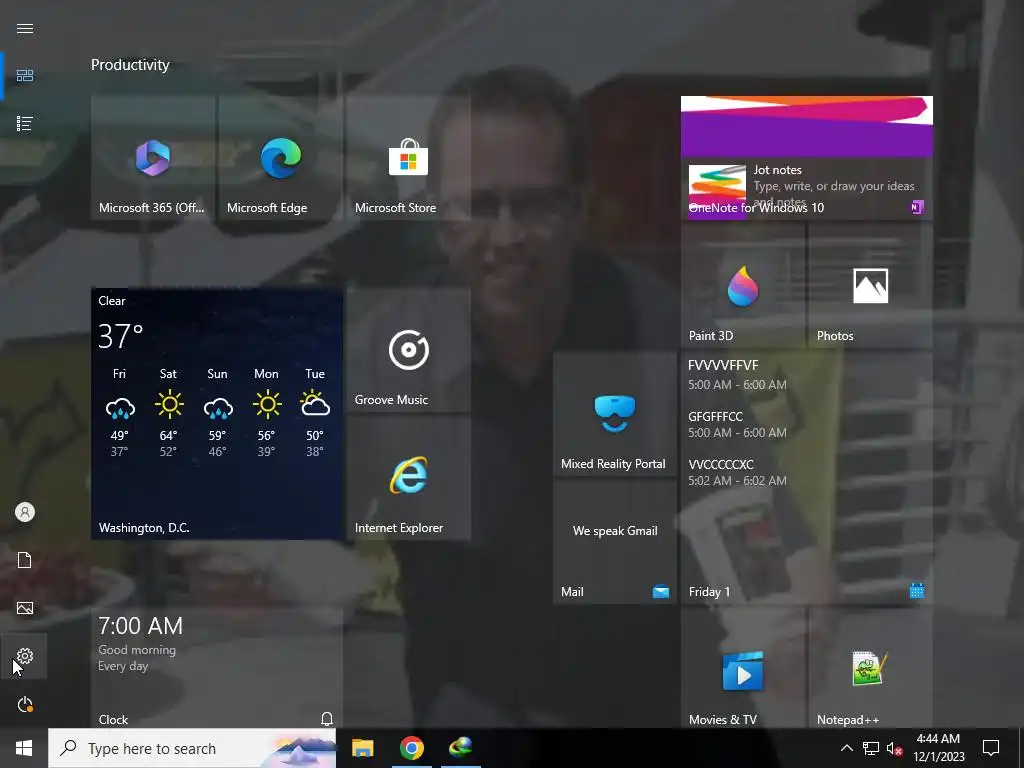Screen dimensions: 1024x768
Task: Open Settings from the gear icon
Action: (25, 656)
